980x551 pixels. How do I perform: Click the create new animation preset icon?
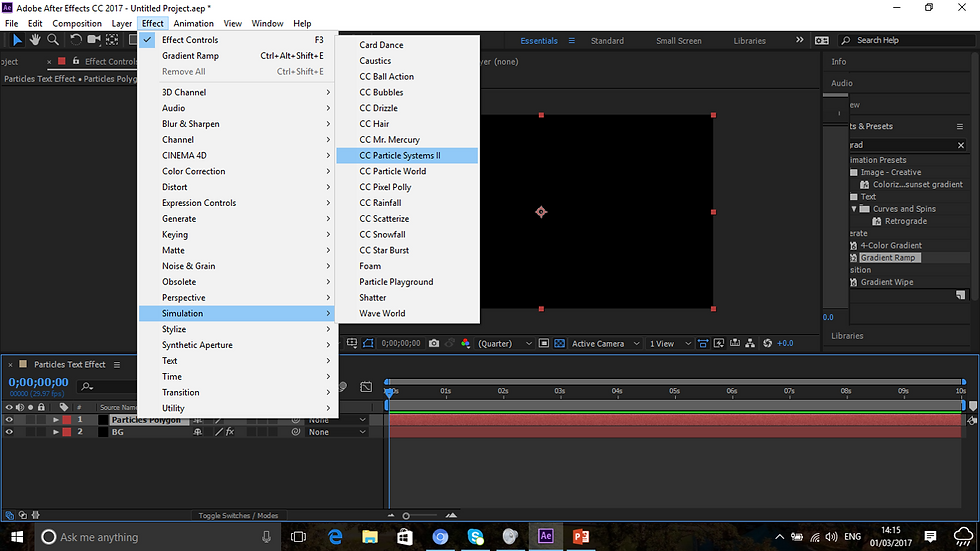click(x=961, y=295)
